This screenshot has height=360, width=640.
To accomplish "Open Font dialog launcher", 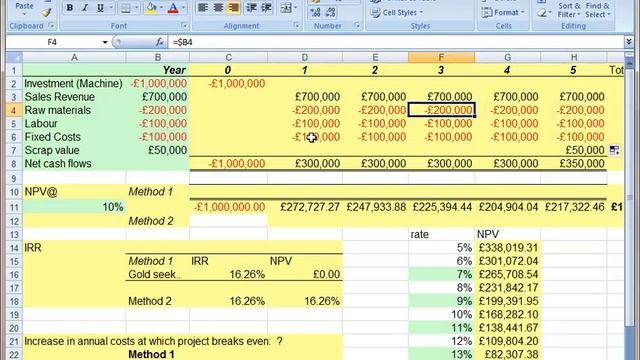I will pos(184,26).
